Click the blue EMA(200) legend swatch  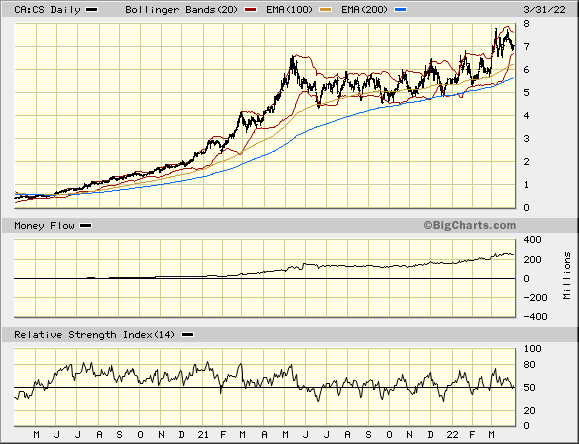[401, 10]
